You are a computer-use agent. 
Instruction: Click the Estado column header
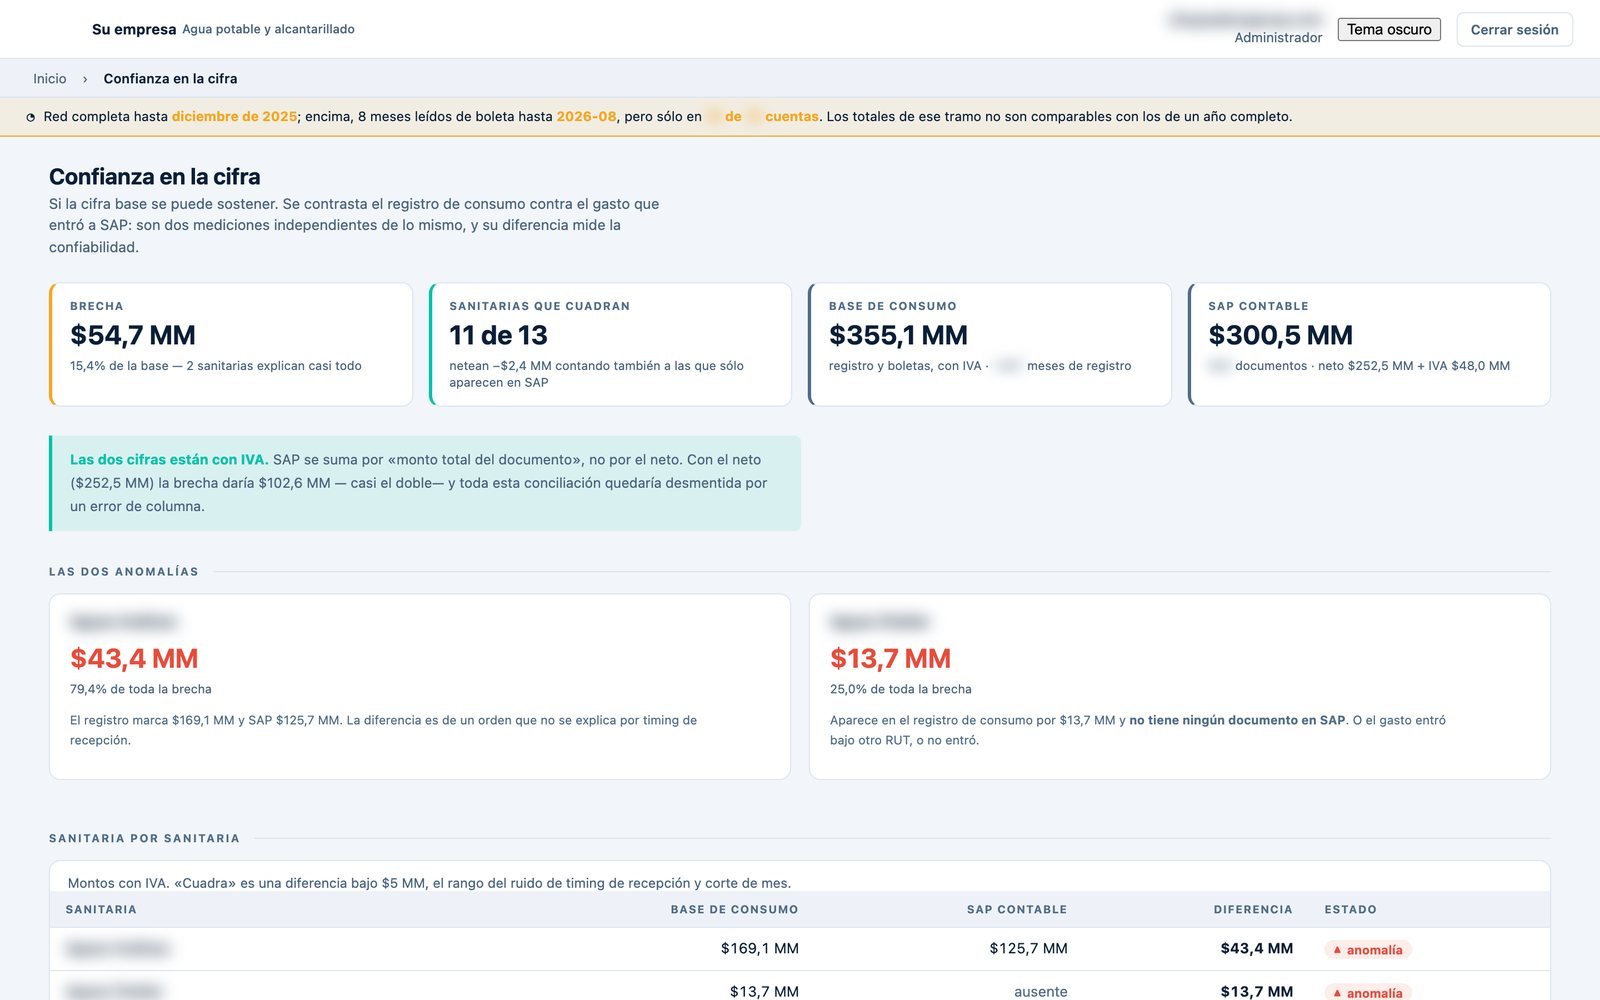(1351, 910)
